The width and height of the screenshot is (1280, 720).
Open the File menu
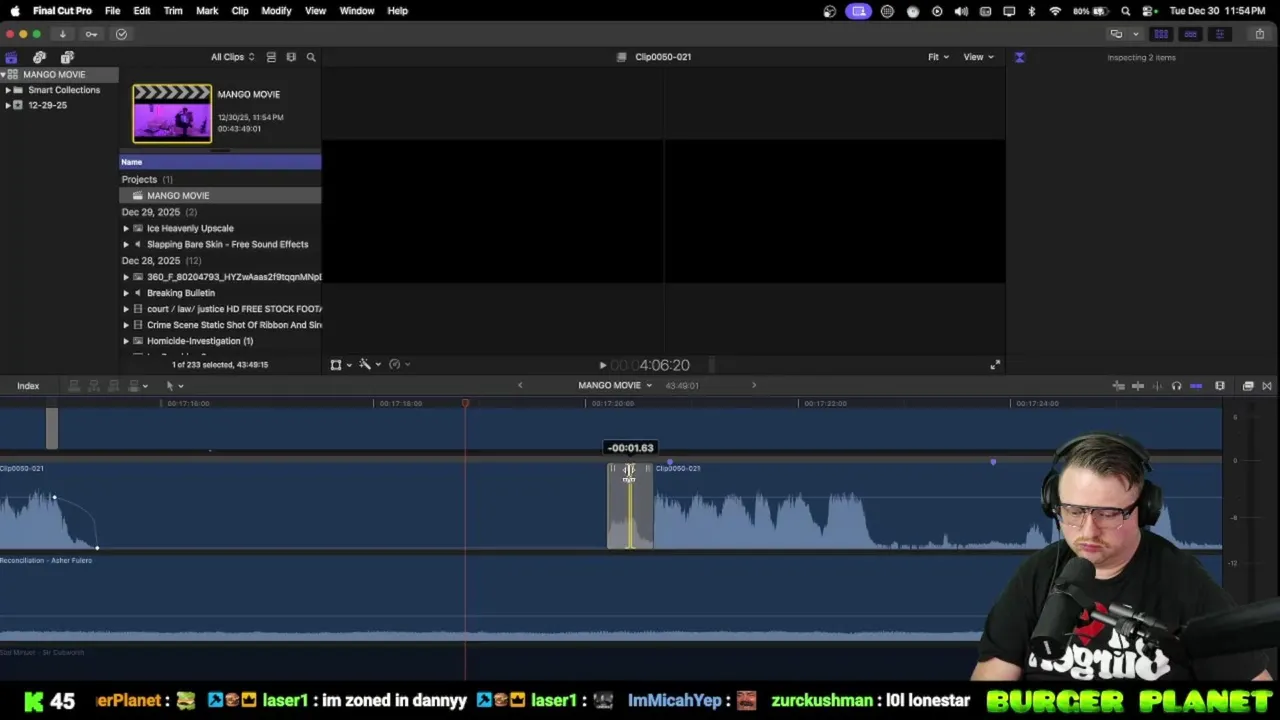[113, 11]
